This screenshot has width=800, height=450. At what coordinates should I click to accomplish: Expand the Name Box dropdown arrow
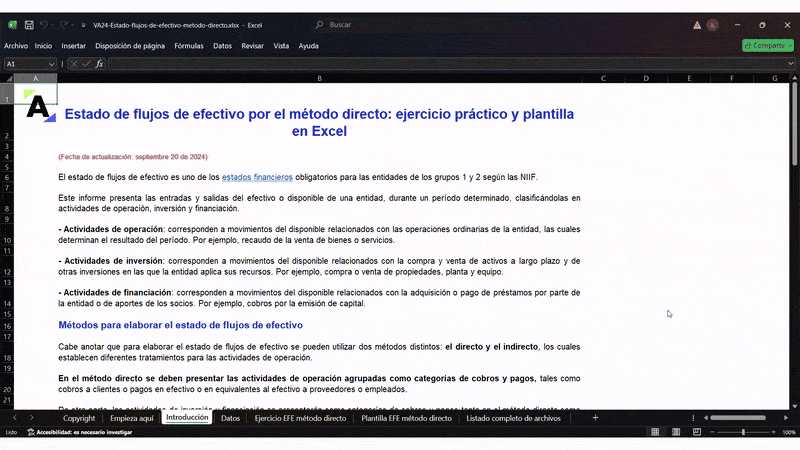tap(52, 63)
